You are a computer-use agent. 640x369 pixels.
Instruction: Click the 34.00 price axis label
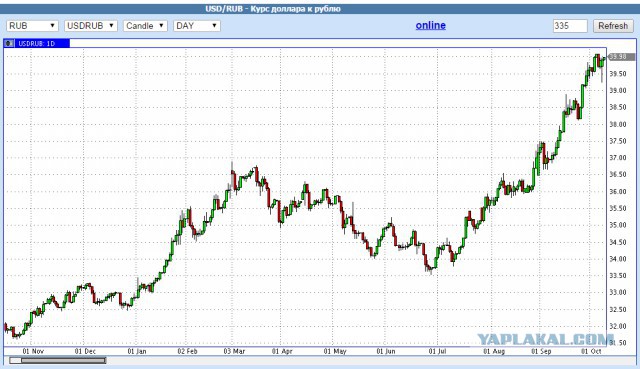[618, 259]
